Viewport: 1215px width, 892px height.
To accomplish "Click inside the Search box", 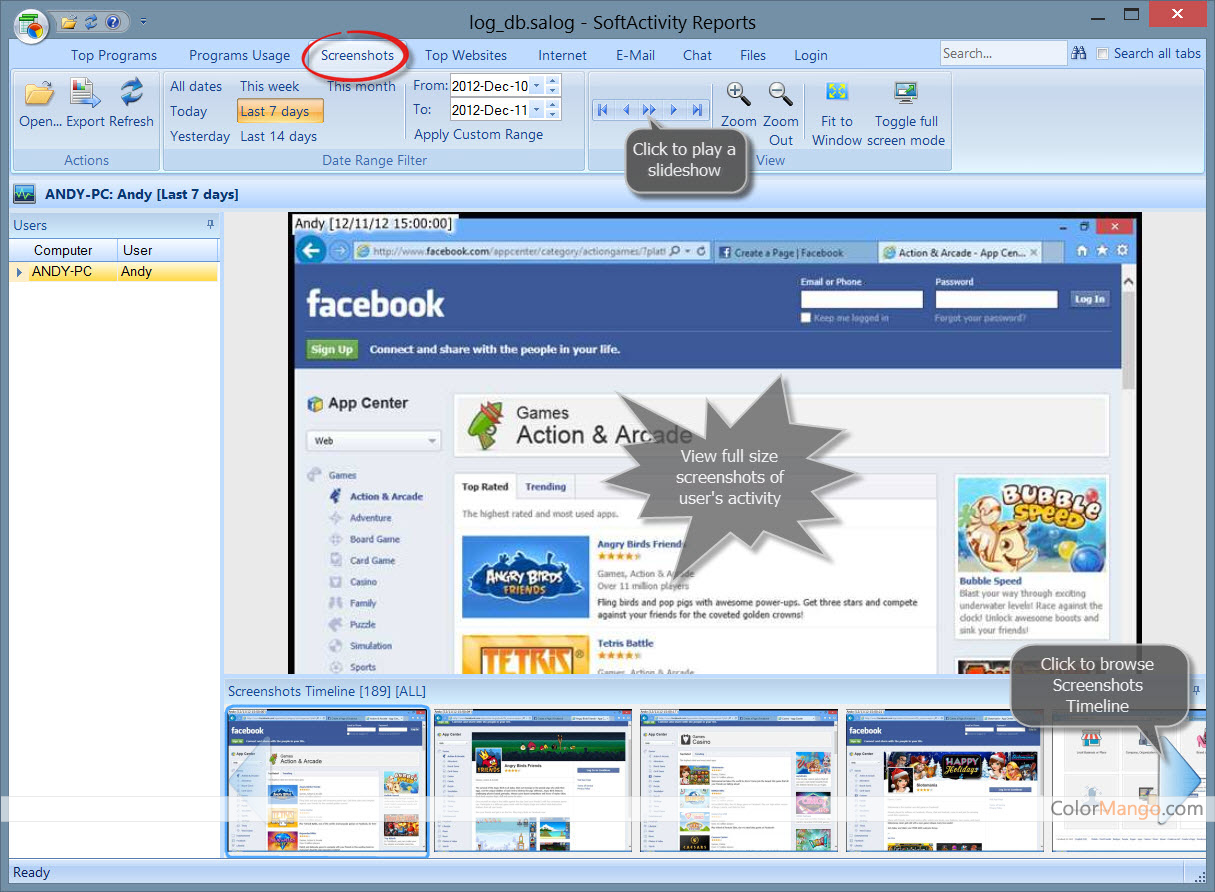I will [x=1003, y=54].
